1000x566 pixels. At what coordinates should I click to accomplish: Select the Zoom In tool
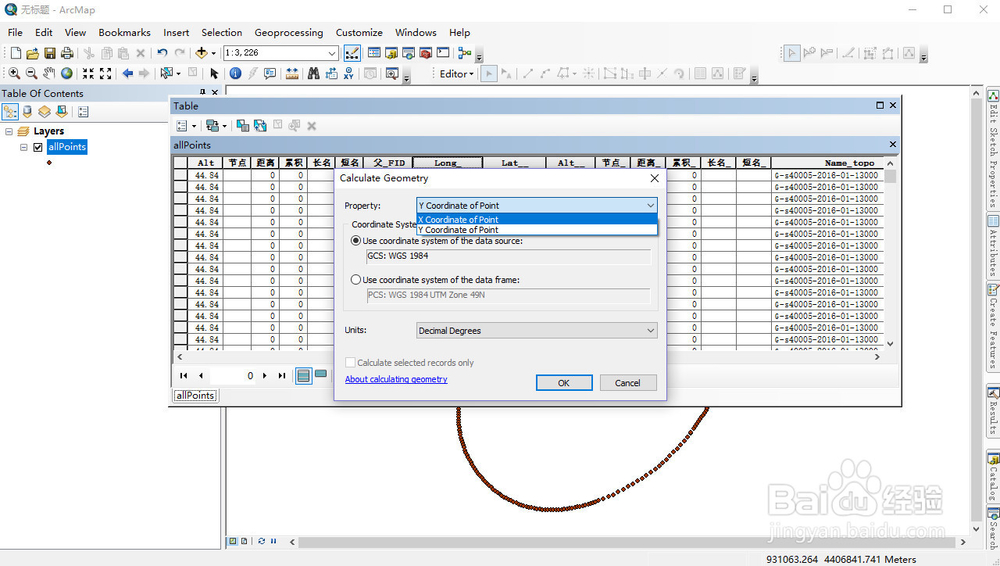coord(14,74)
